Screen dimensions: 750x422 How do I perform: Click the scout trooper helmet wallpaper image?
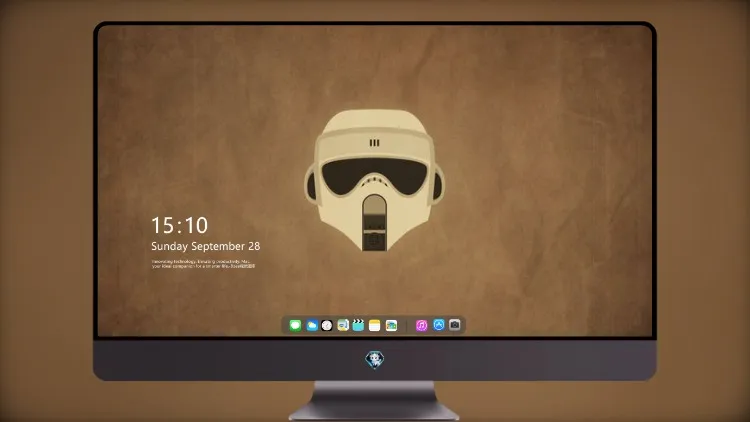click(x=375, y=180)
